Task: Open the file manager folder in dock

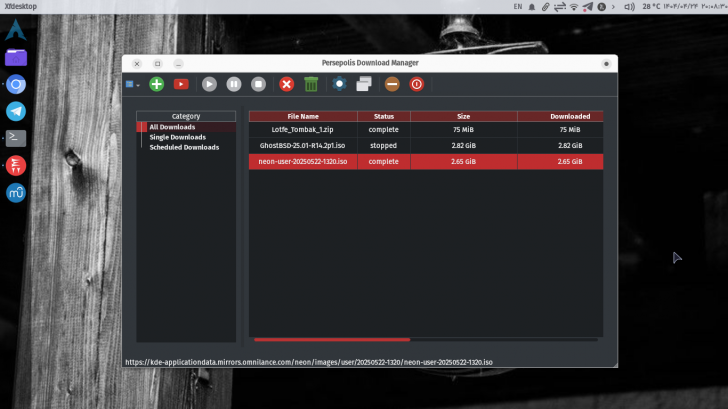Action: click(16, 58)
